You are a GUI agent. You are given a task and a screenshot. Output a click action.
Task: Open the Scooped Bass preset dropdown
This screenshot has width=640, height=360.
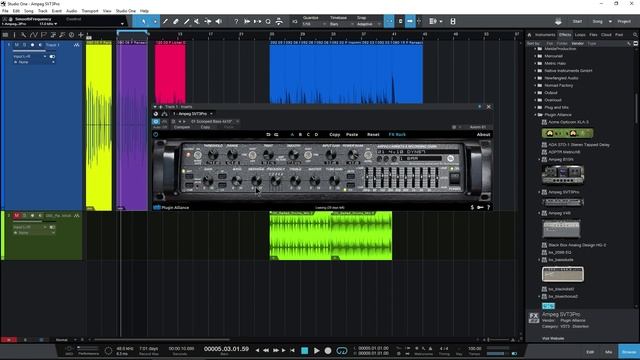coord(215,122)
